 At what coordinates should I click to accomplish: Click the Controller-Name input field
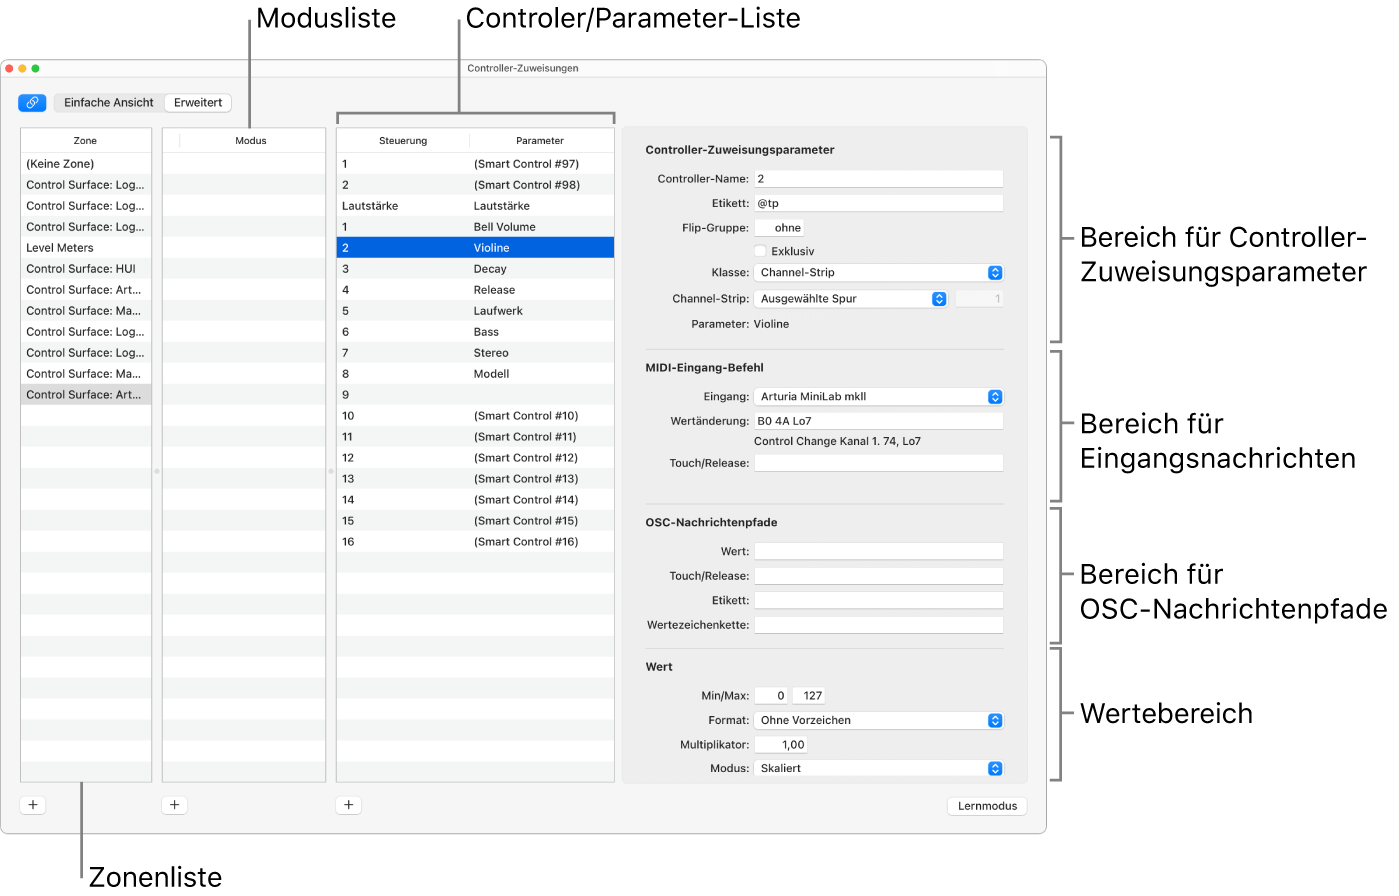coord(878,179)
